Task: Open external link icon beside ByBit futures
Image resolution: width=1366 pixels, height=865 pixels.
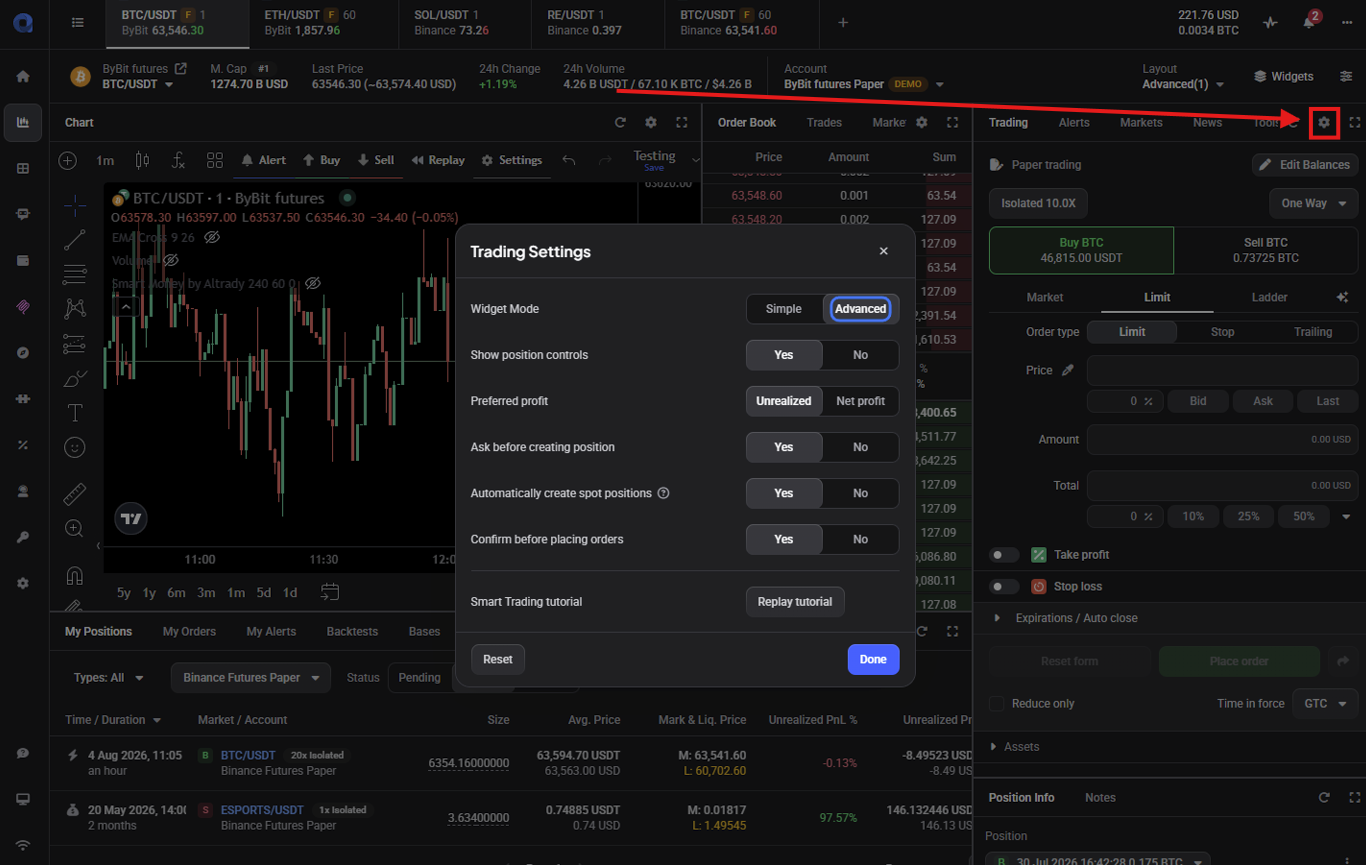Action: tap(181, 69)
